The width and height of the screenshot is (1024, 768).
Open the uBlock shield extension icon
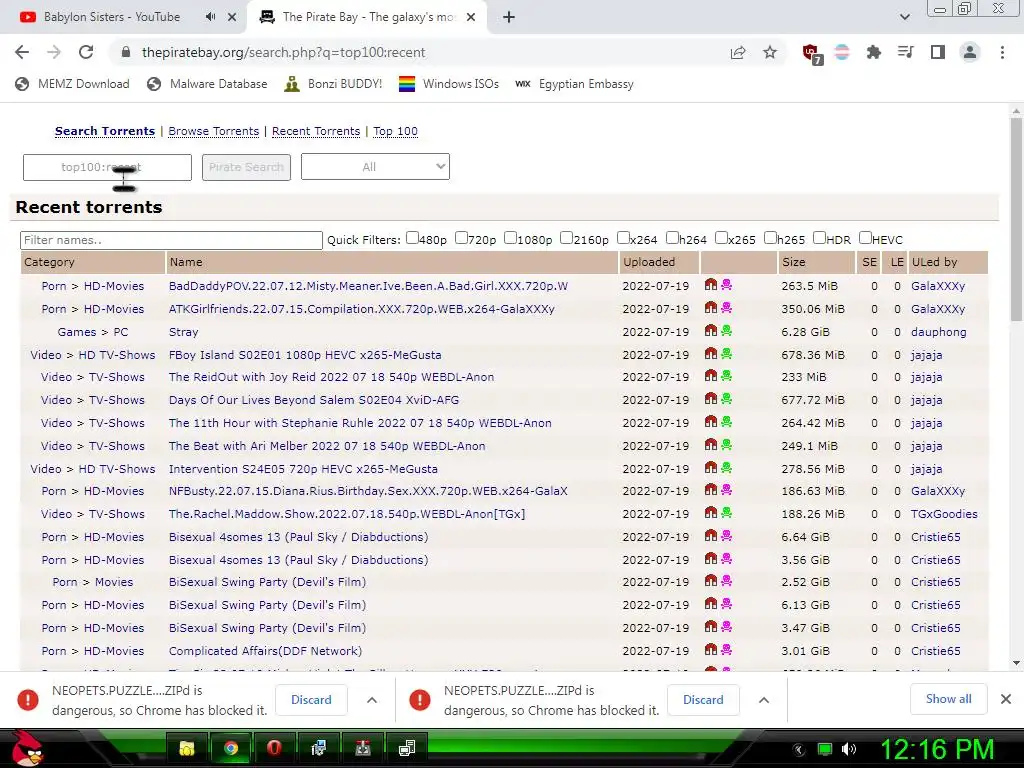(812, 53)
